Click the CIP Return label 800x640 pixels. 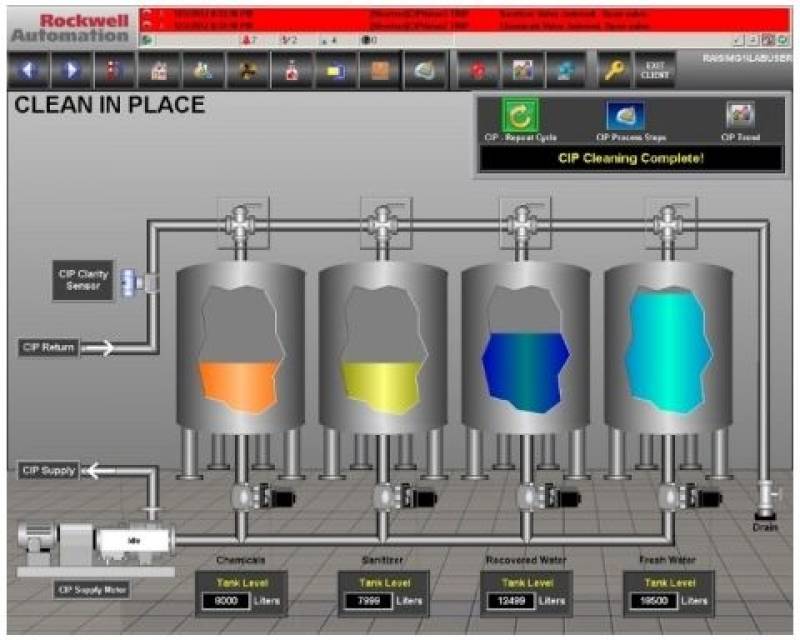48,348
